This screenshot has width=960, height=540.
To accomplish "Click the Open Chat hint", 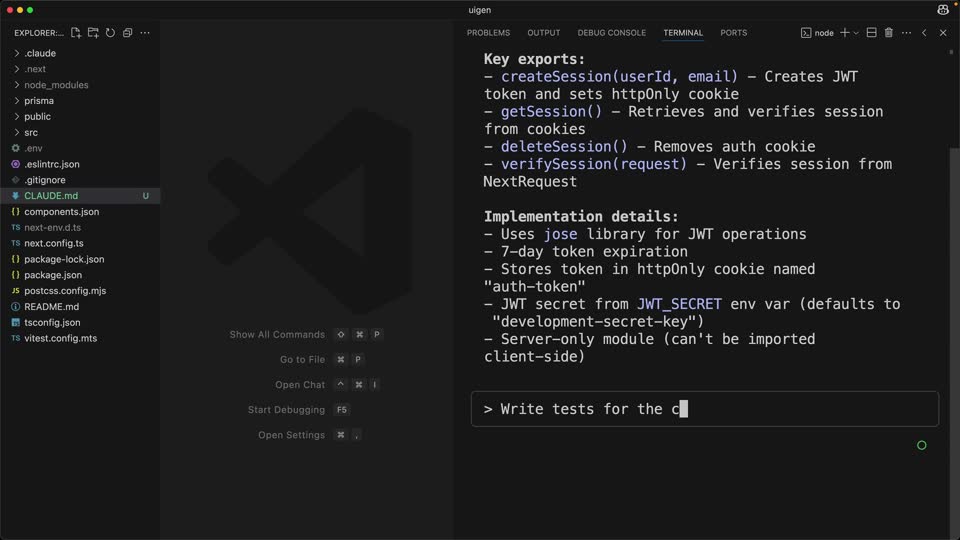I will pos(328,385).
